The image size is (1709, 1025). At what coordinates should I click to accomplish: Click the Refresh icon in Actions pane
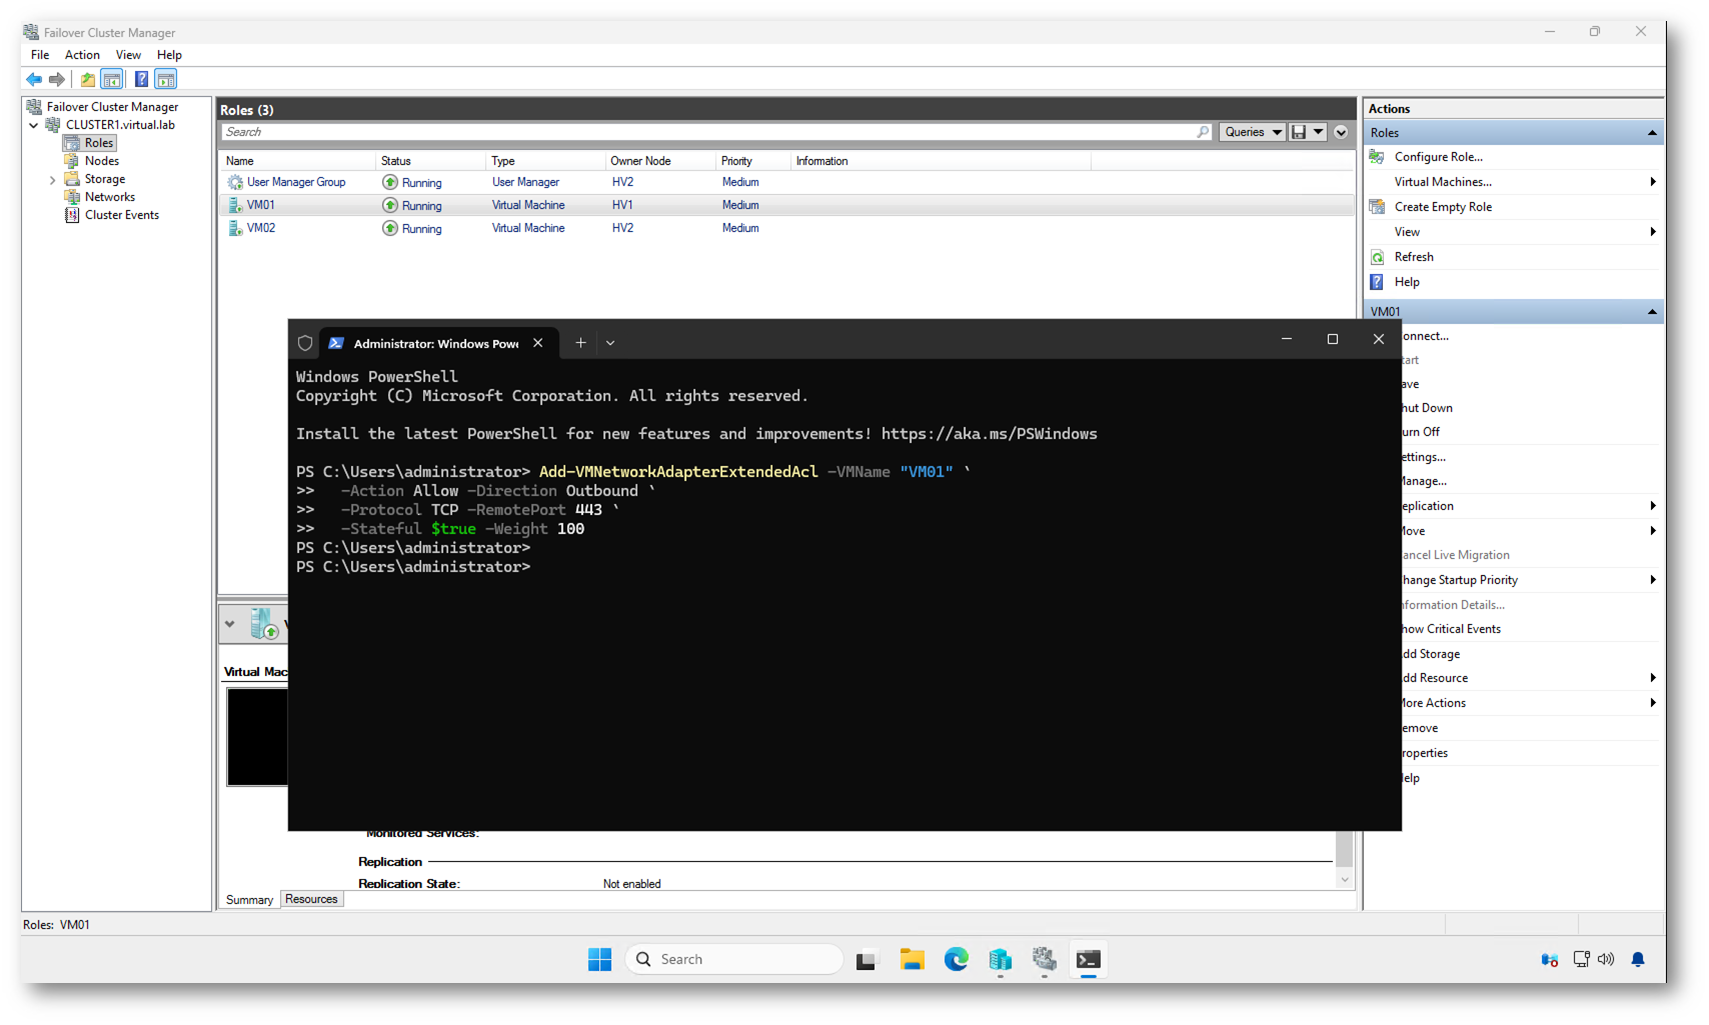tap(1377, 257)
